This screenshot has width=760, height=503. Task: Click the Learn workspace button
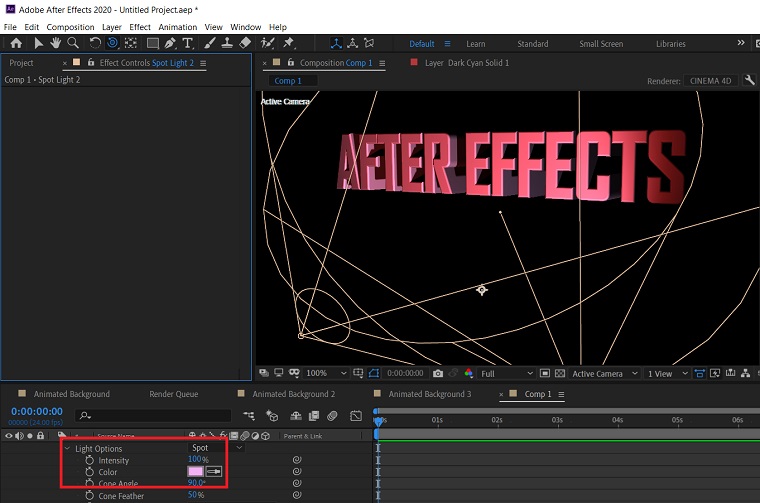coord(476,44)
